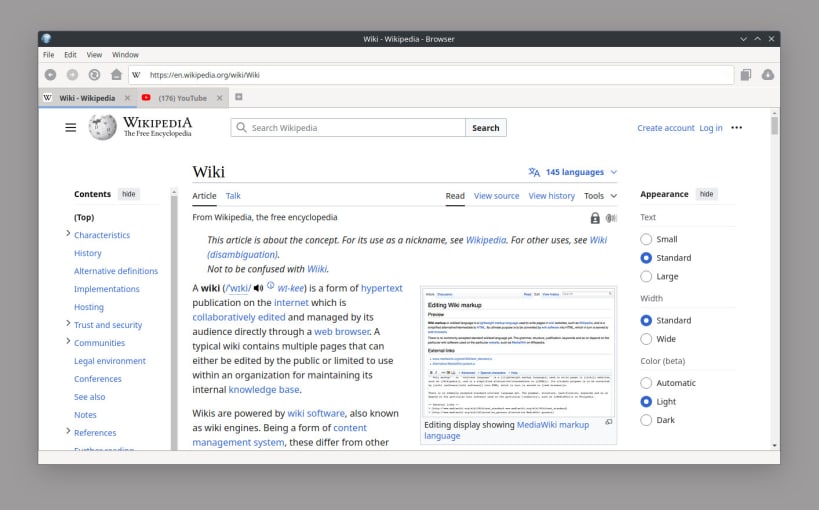Enlarge the image using the caption icon
Image resolution: width=819 pixels, height=510 pixels.
609,422
